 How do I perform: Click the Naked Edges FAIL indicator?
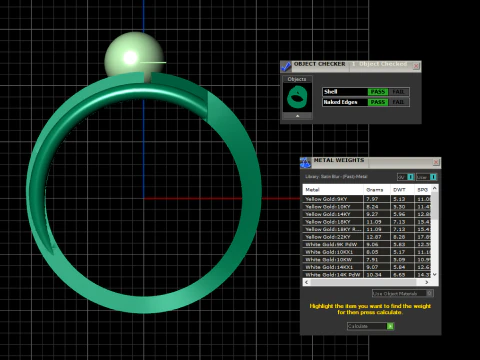[398, 102]
